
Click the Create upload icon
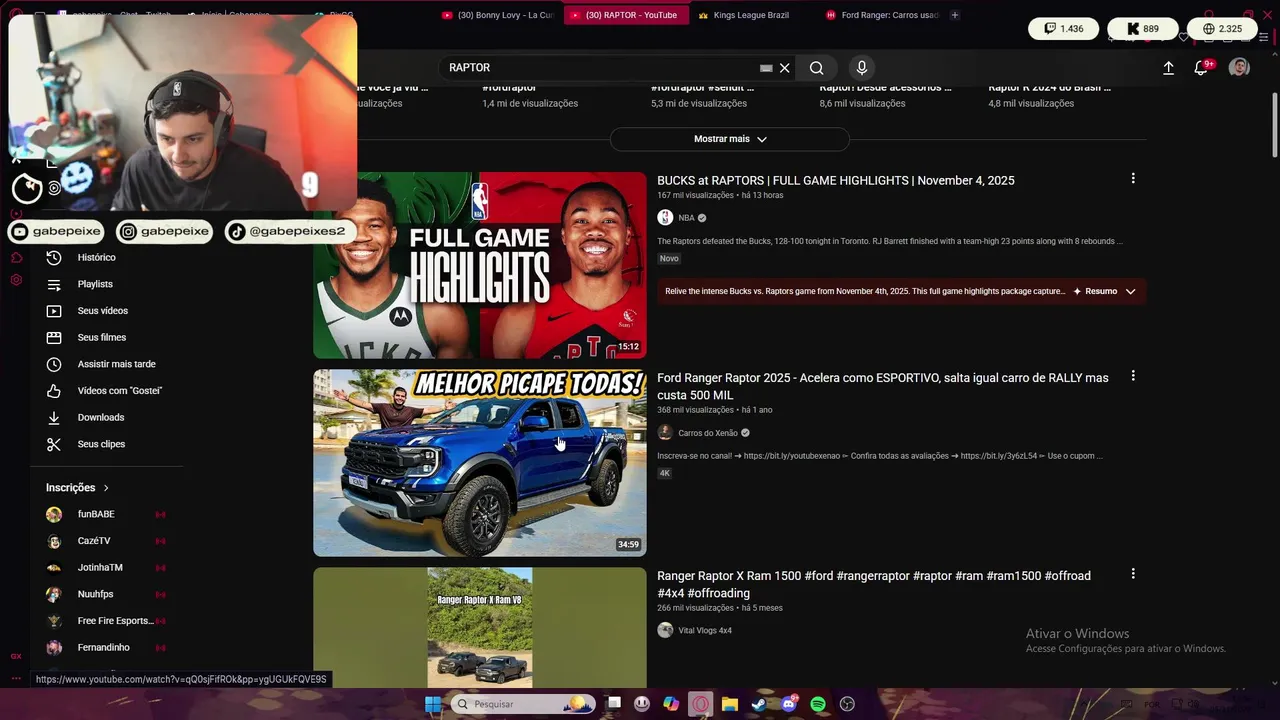(1168, 68)
